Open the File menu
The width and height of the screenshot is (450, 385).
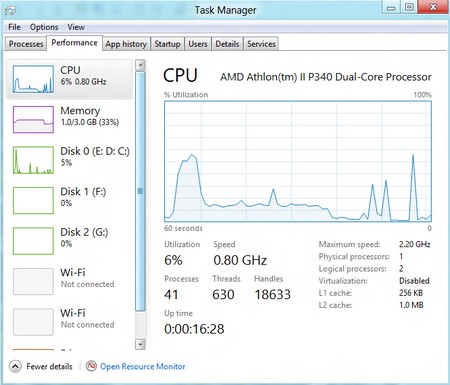14,27
